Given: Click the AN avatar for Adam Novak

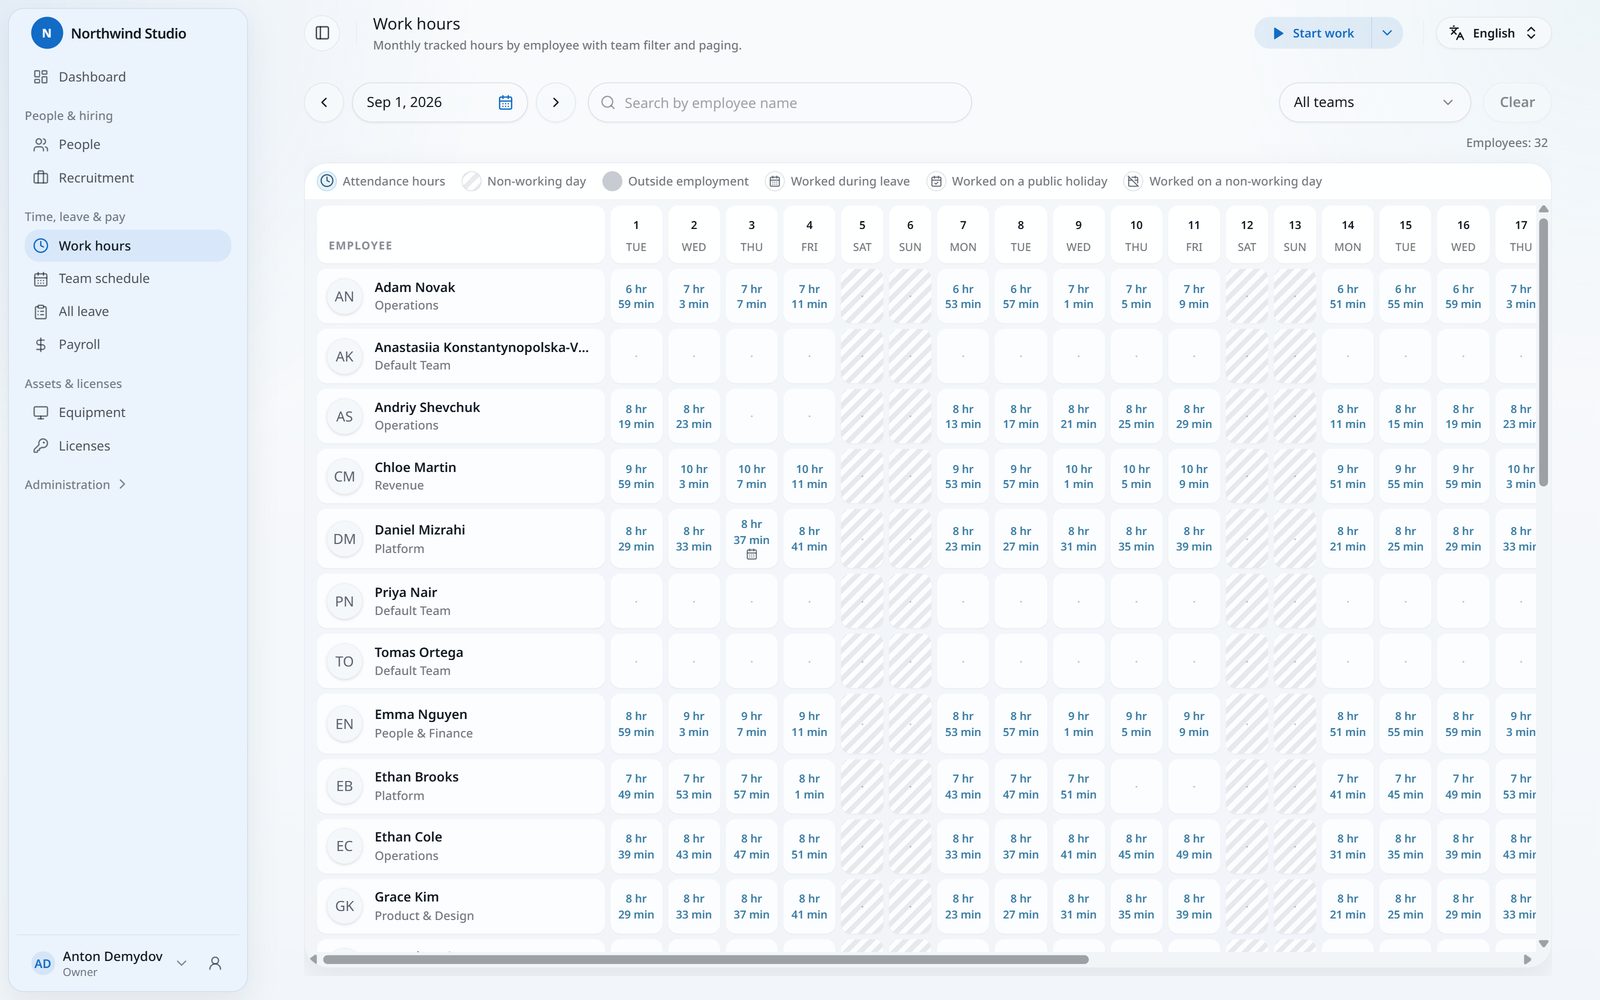Looking at the screenshot, I should [344, 297].
